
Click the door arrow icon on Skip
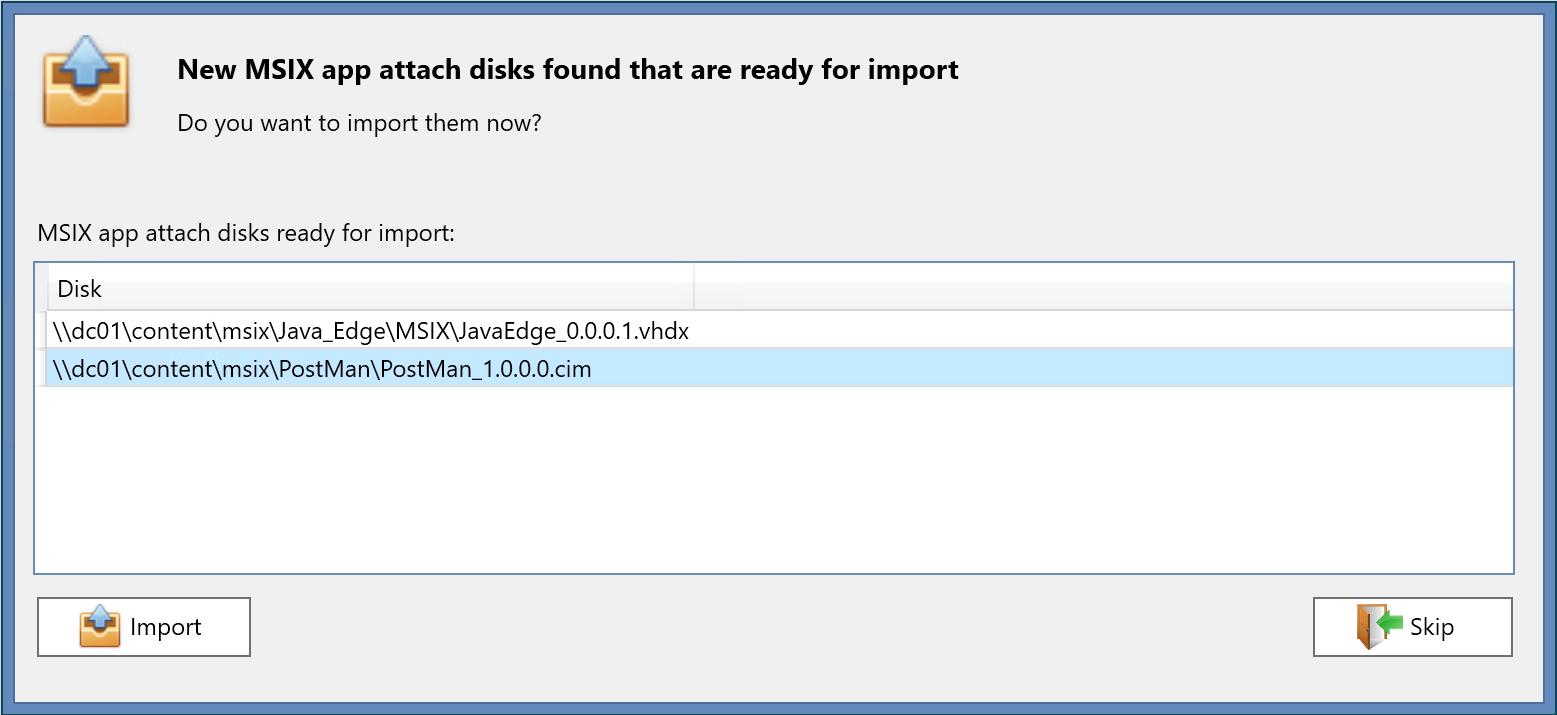(x=1380, y=627)
